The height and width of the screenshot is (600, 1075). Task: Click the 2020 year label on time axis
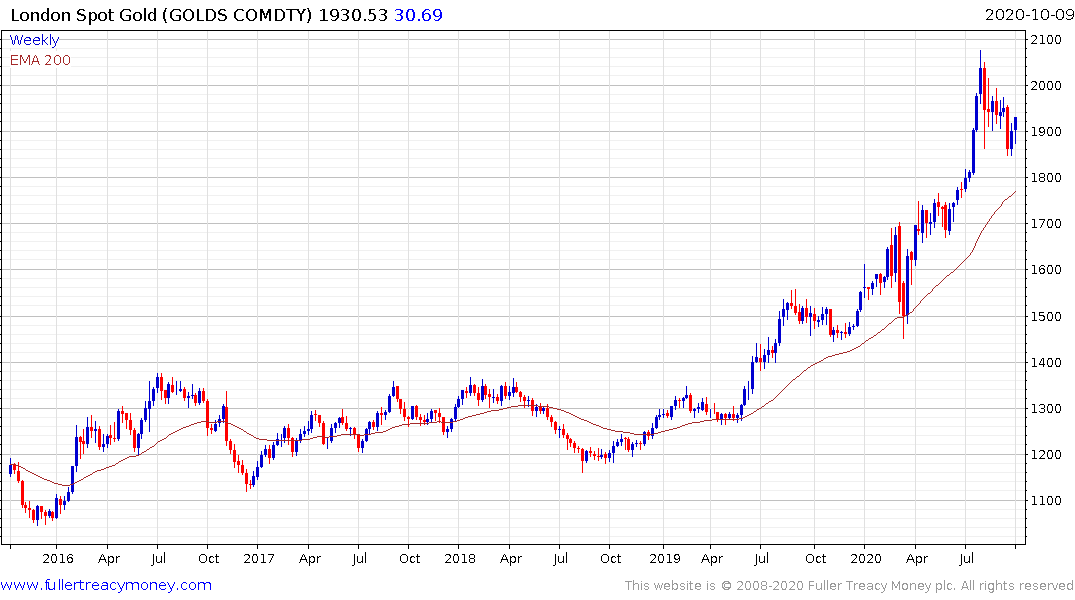(x=865, y=558)
